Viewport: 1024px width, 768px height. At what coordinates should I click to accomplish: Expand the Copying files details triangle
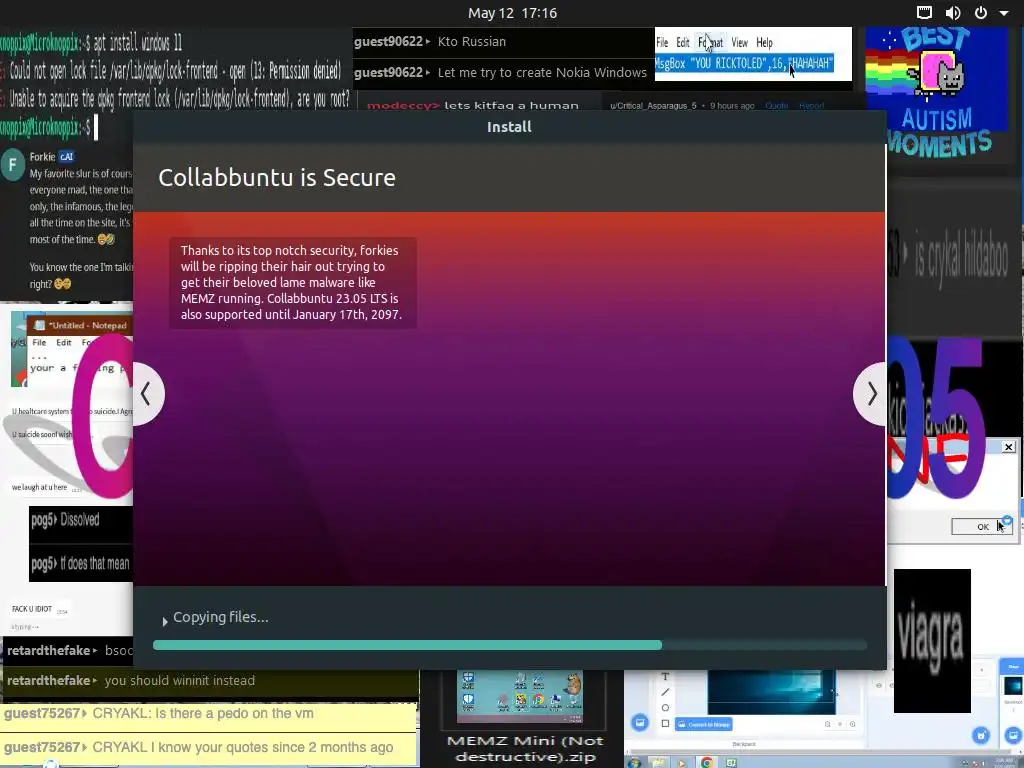[x=165, y=621]
